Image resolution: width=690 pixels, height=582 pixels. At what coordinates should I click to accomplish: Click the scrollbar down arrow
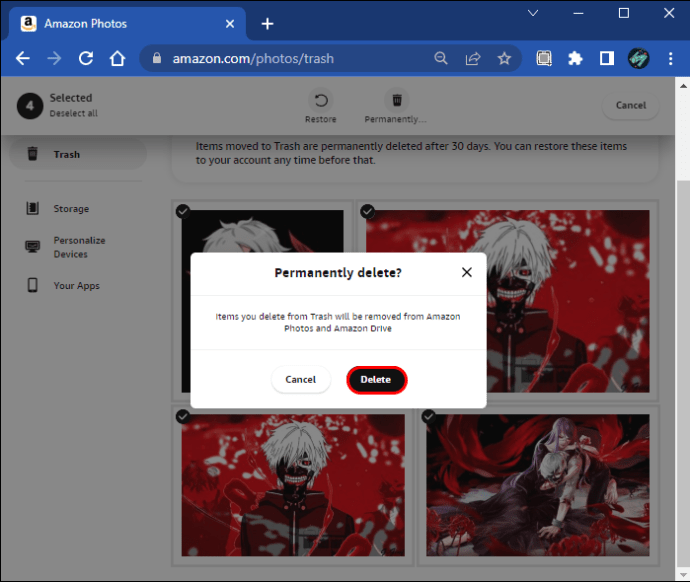click(683, 574)
